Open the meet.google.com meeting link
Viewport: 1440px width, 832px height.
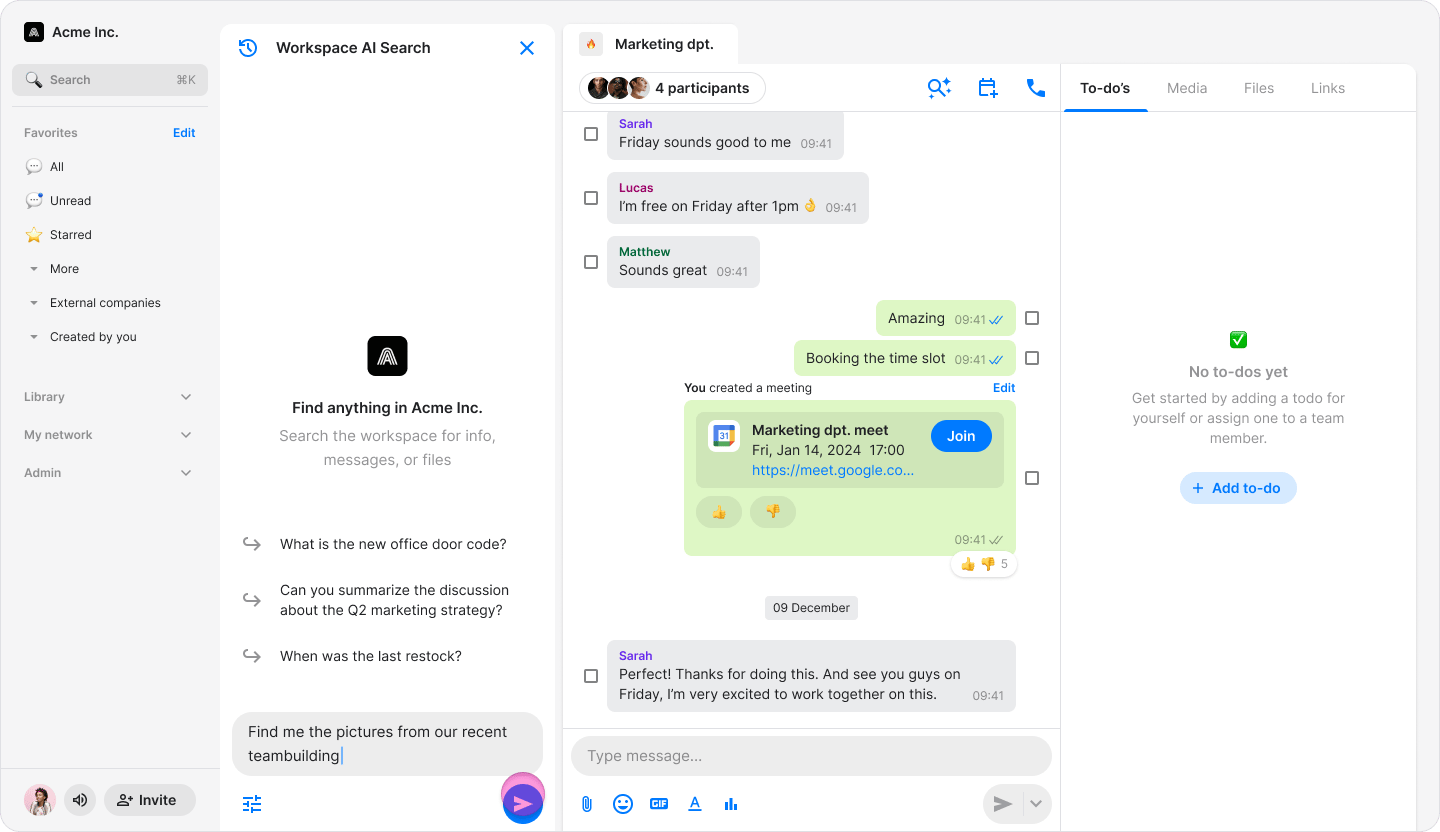pyautogui.click(x=833, y=470)
